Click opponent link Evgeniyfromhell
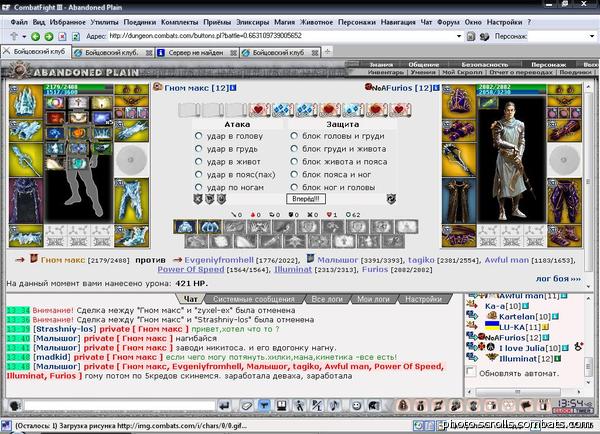Image resolution: width=600 pixels, height=434 pixels. click(x=219, y=260)
